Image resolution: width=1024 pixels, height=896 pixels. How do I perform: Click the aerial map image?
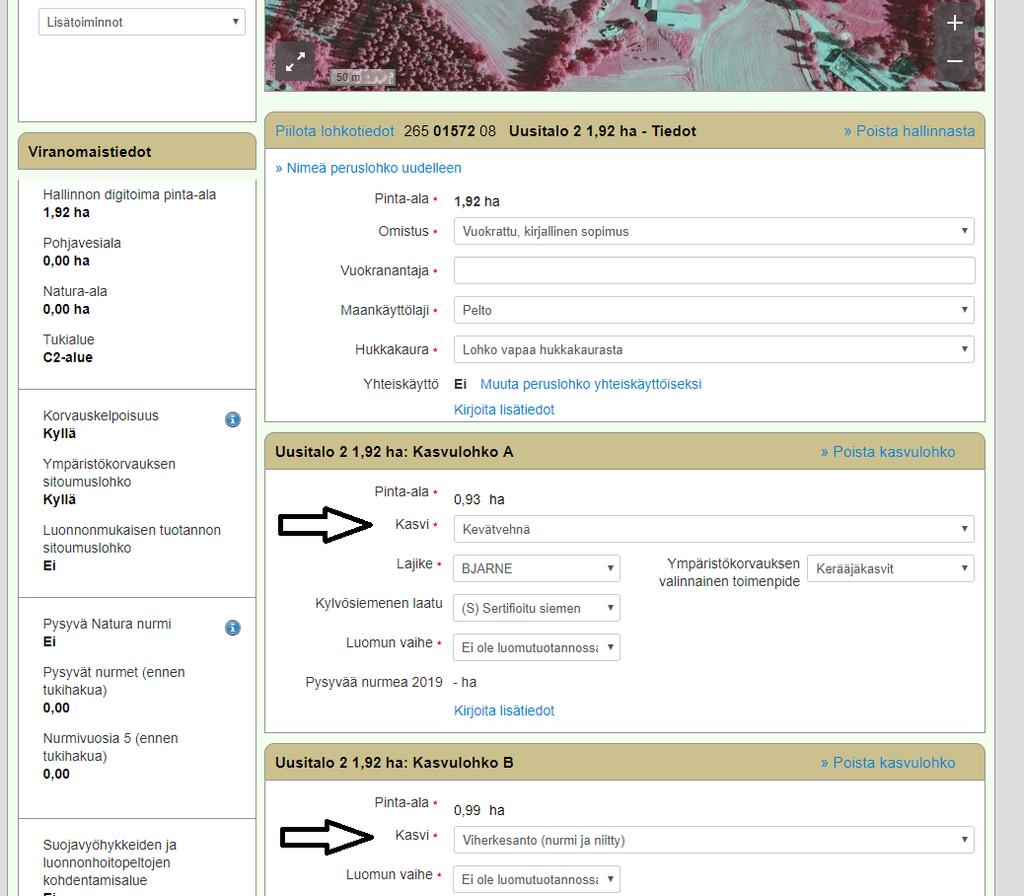tap(624, 45)
